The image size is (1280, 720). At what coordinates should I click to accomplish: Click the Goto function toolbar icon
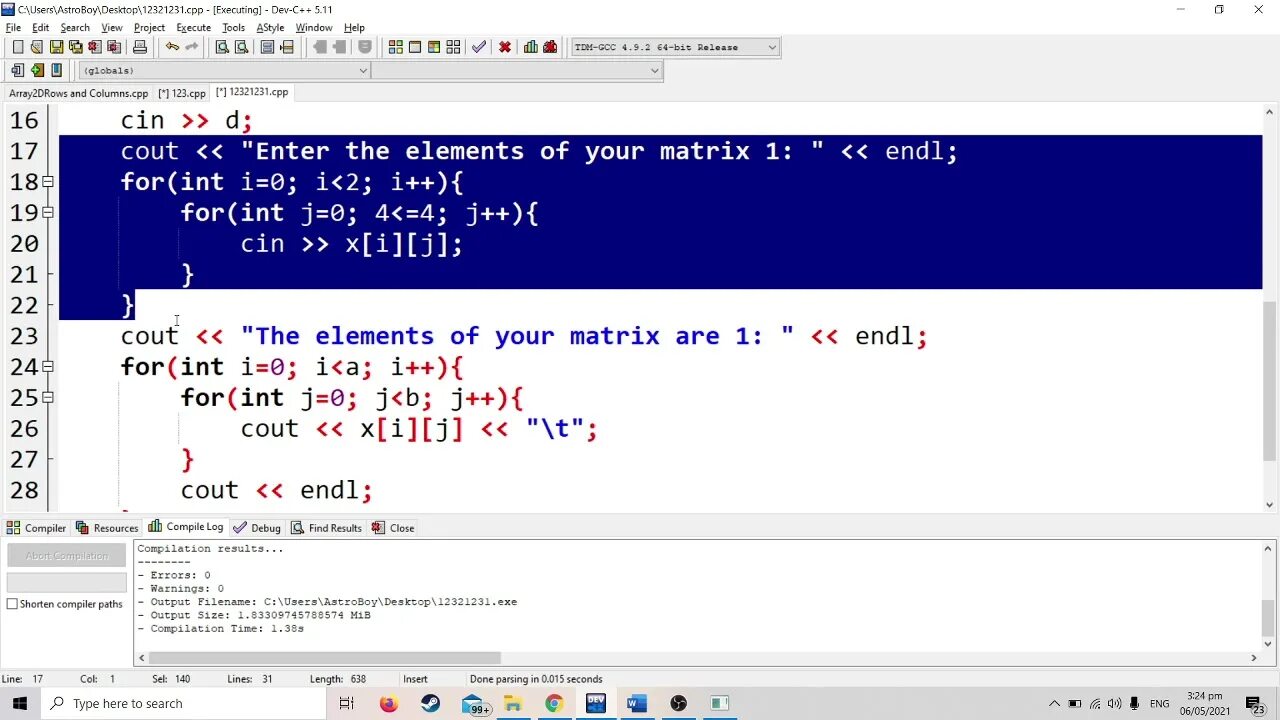(x=268, y=47)
